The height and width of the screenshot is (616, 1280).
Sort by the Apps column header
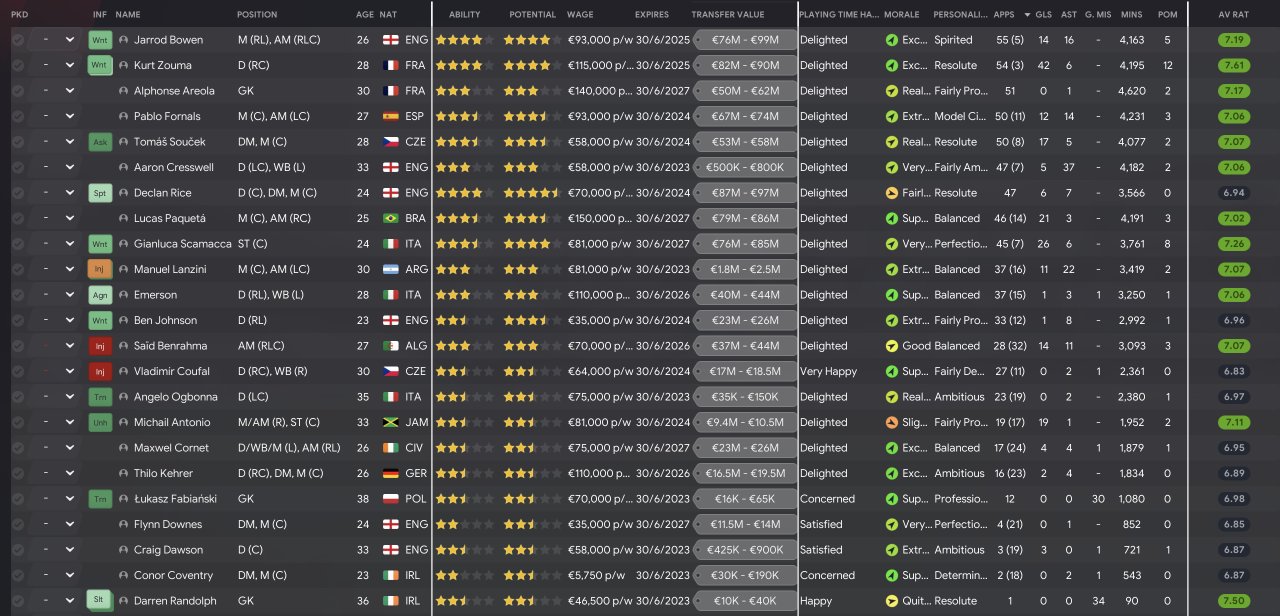[1003, 15]
